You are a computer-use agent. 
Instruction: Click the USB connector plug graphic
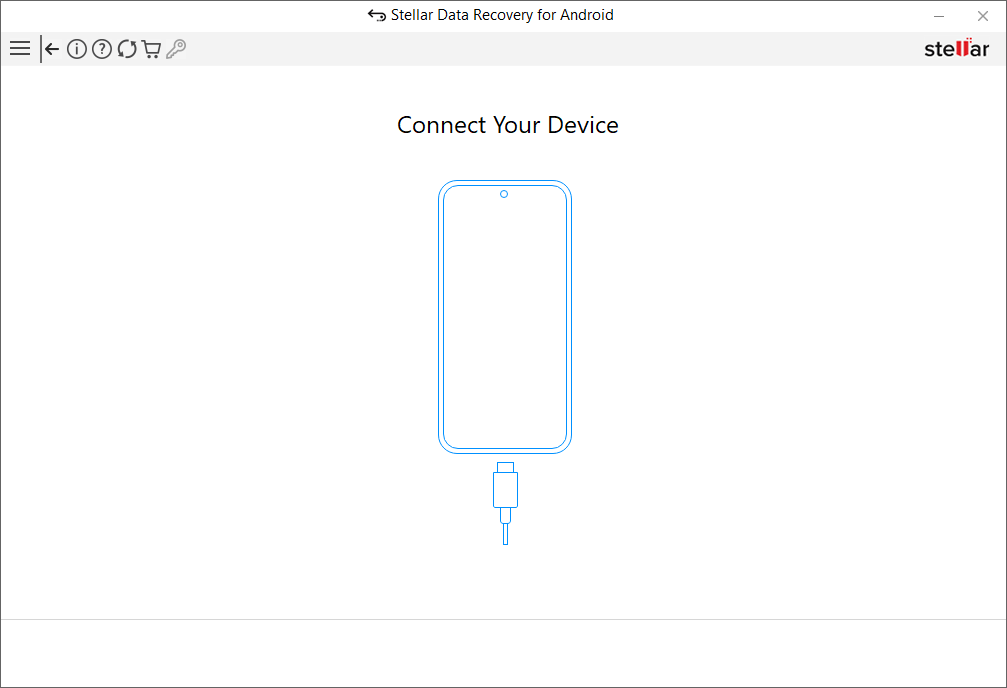pos(505,488)
